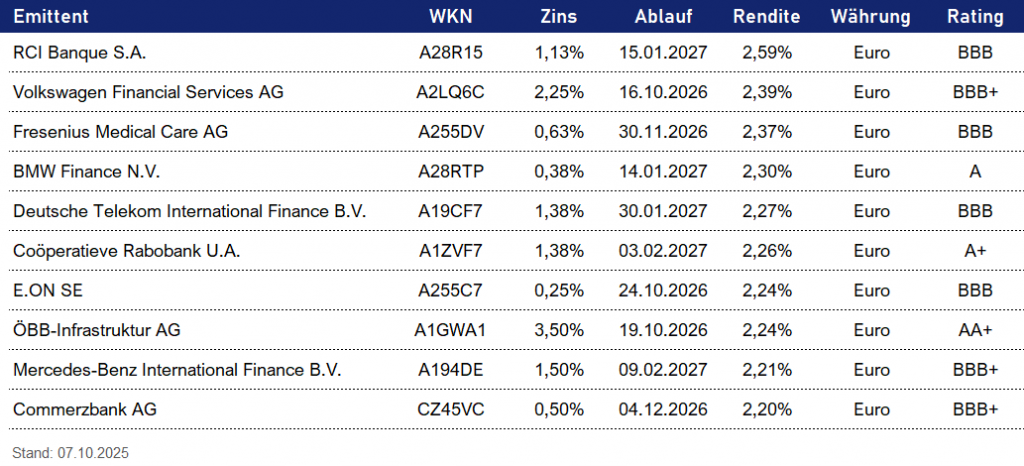
Task: Click the Ablauf column header
Action: click(663, 17)
